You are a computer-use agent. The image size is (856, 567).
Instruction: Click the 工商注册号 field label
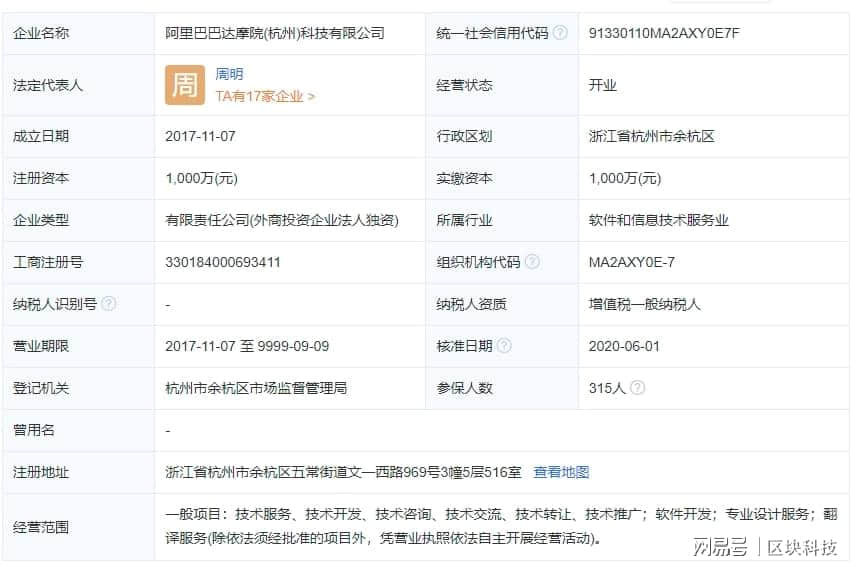tap(48, 262)
